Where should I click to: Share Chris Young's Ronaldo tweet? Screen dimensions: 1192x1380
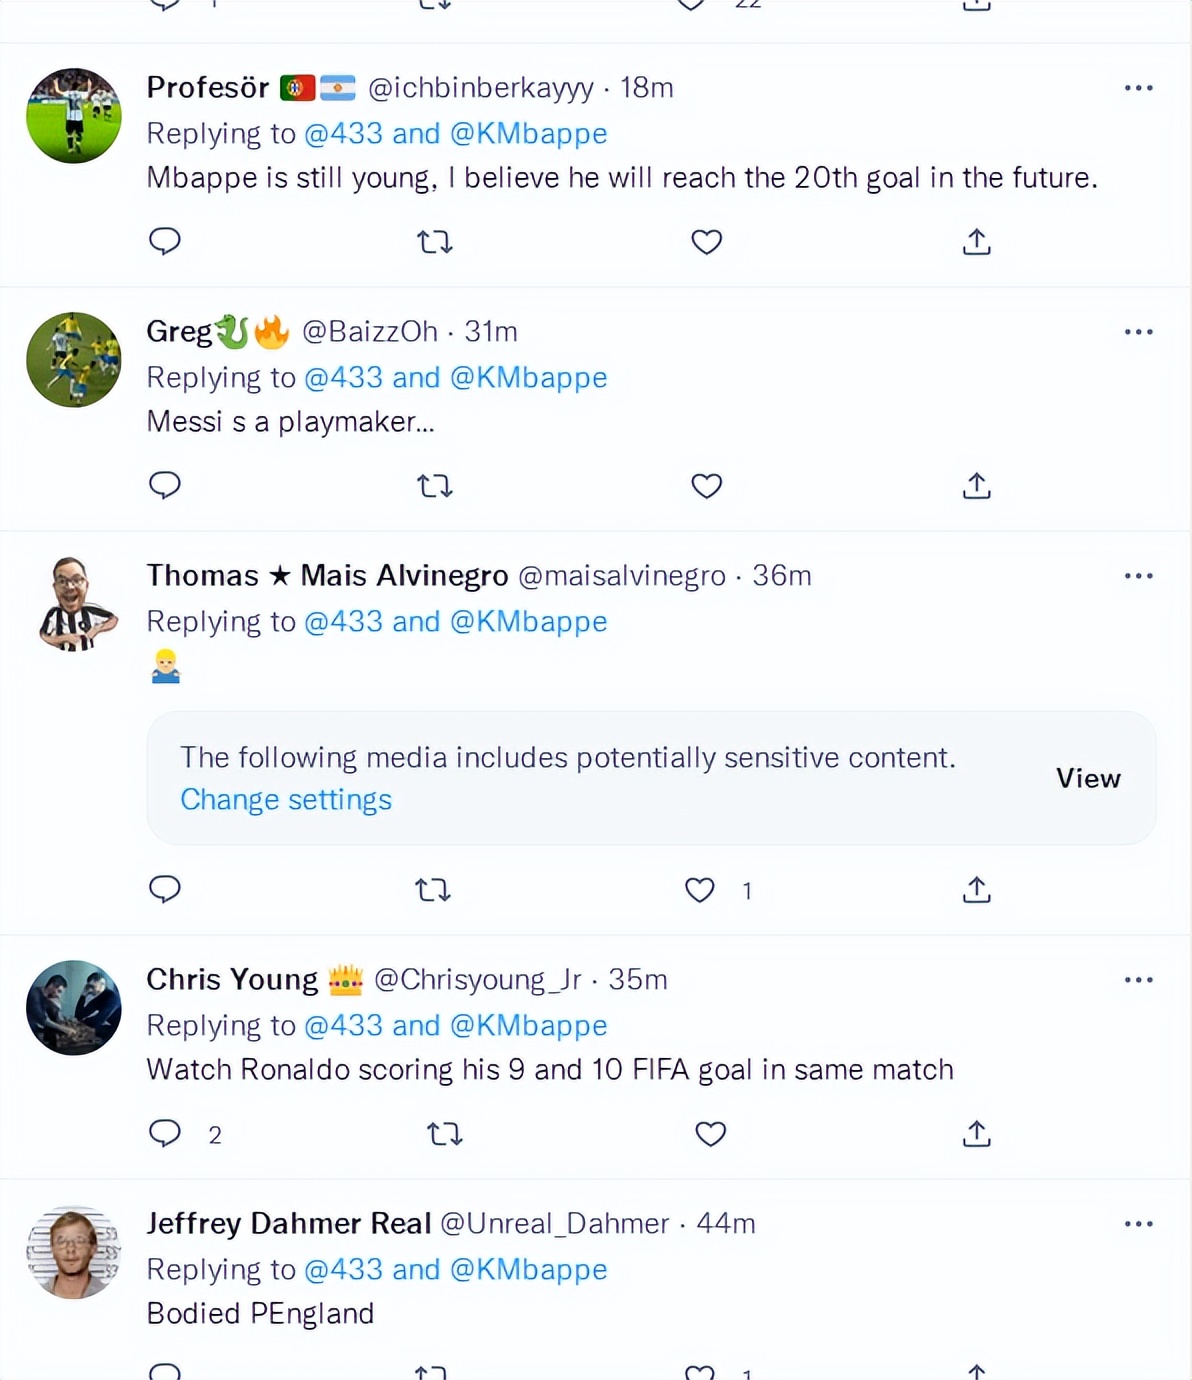(976, 1134)
